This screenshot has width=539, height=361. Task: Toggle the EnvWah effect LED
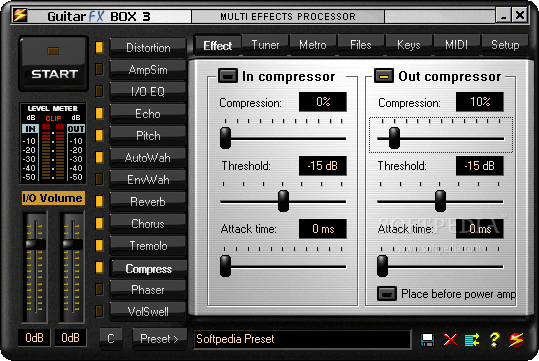pos(99,179)
